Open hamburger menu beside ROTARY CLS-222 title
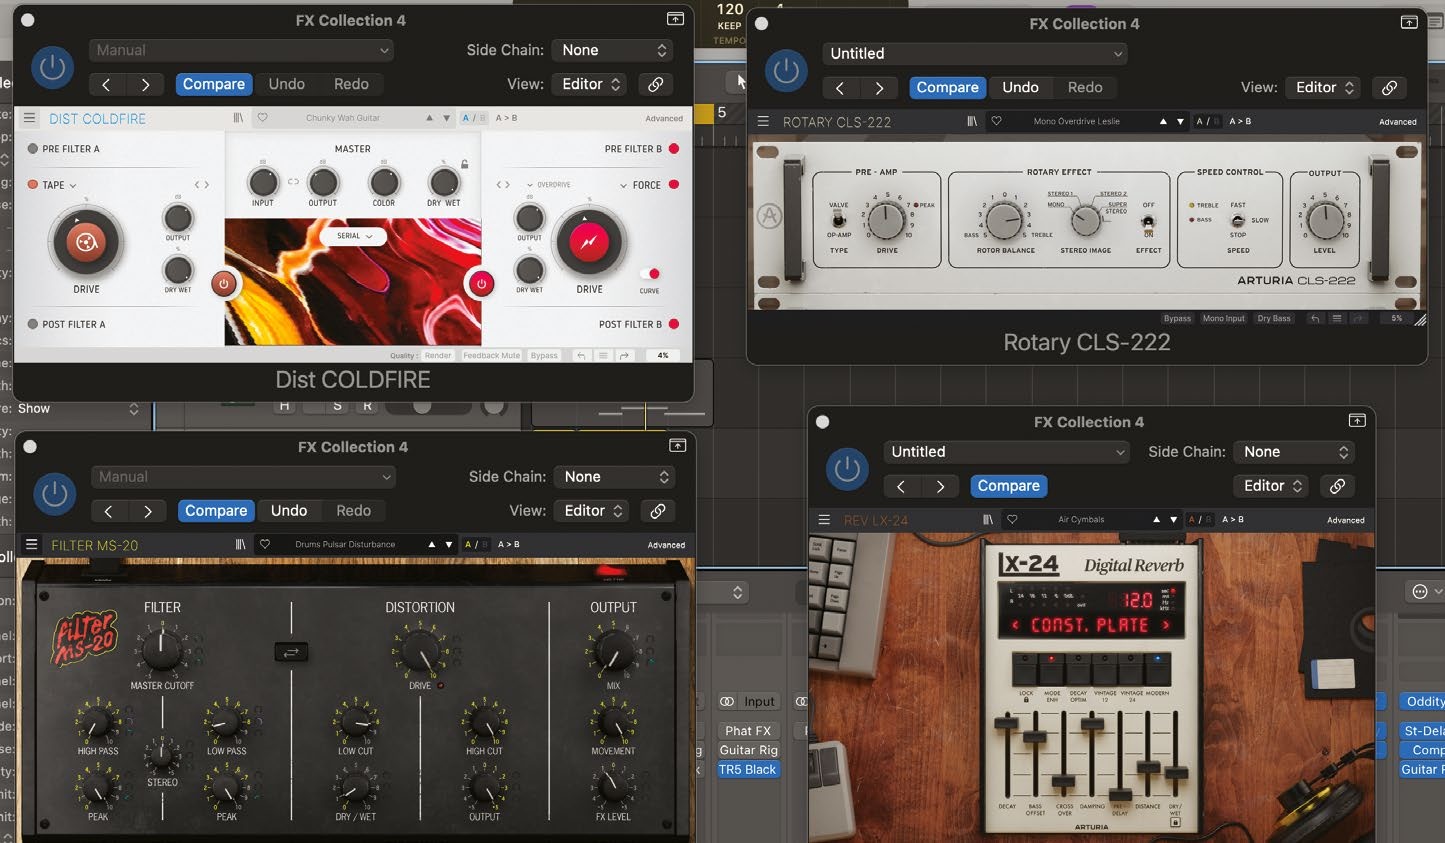Image resolution: width=1445 pixels, height=843 pixels. coord(764,121)
